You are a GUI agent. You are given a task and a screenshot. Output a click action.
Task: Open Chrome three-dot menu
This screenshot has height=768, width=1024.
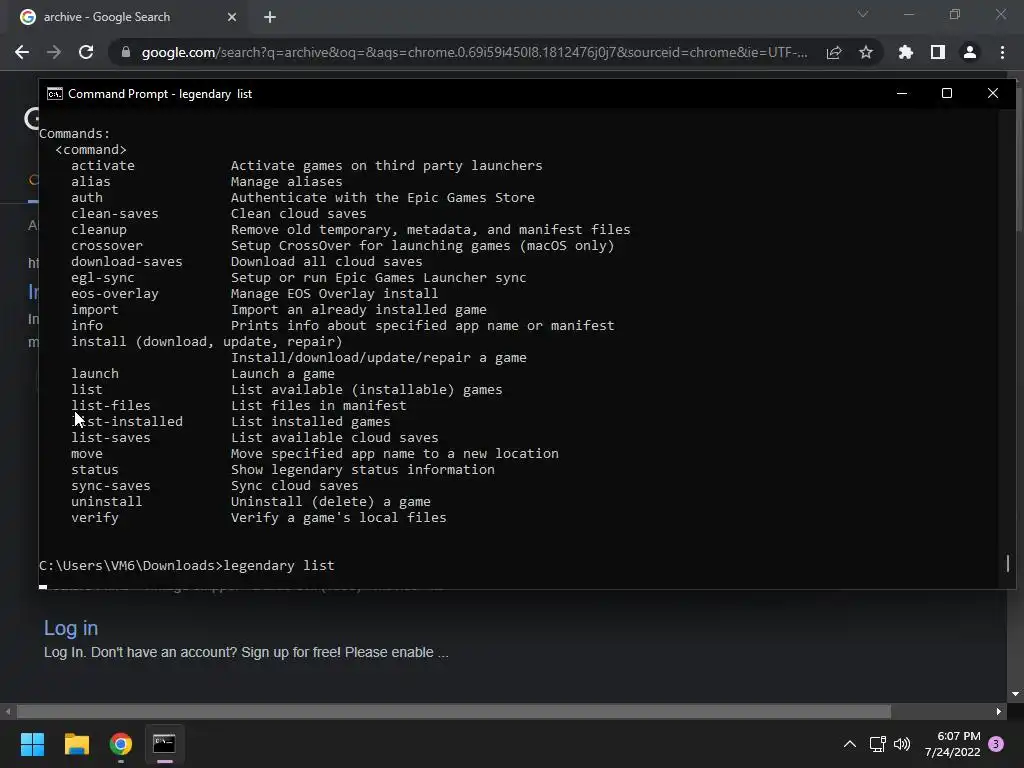1002,52
